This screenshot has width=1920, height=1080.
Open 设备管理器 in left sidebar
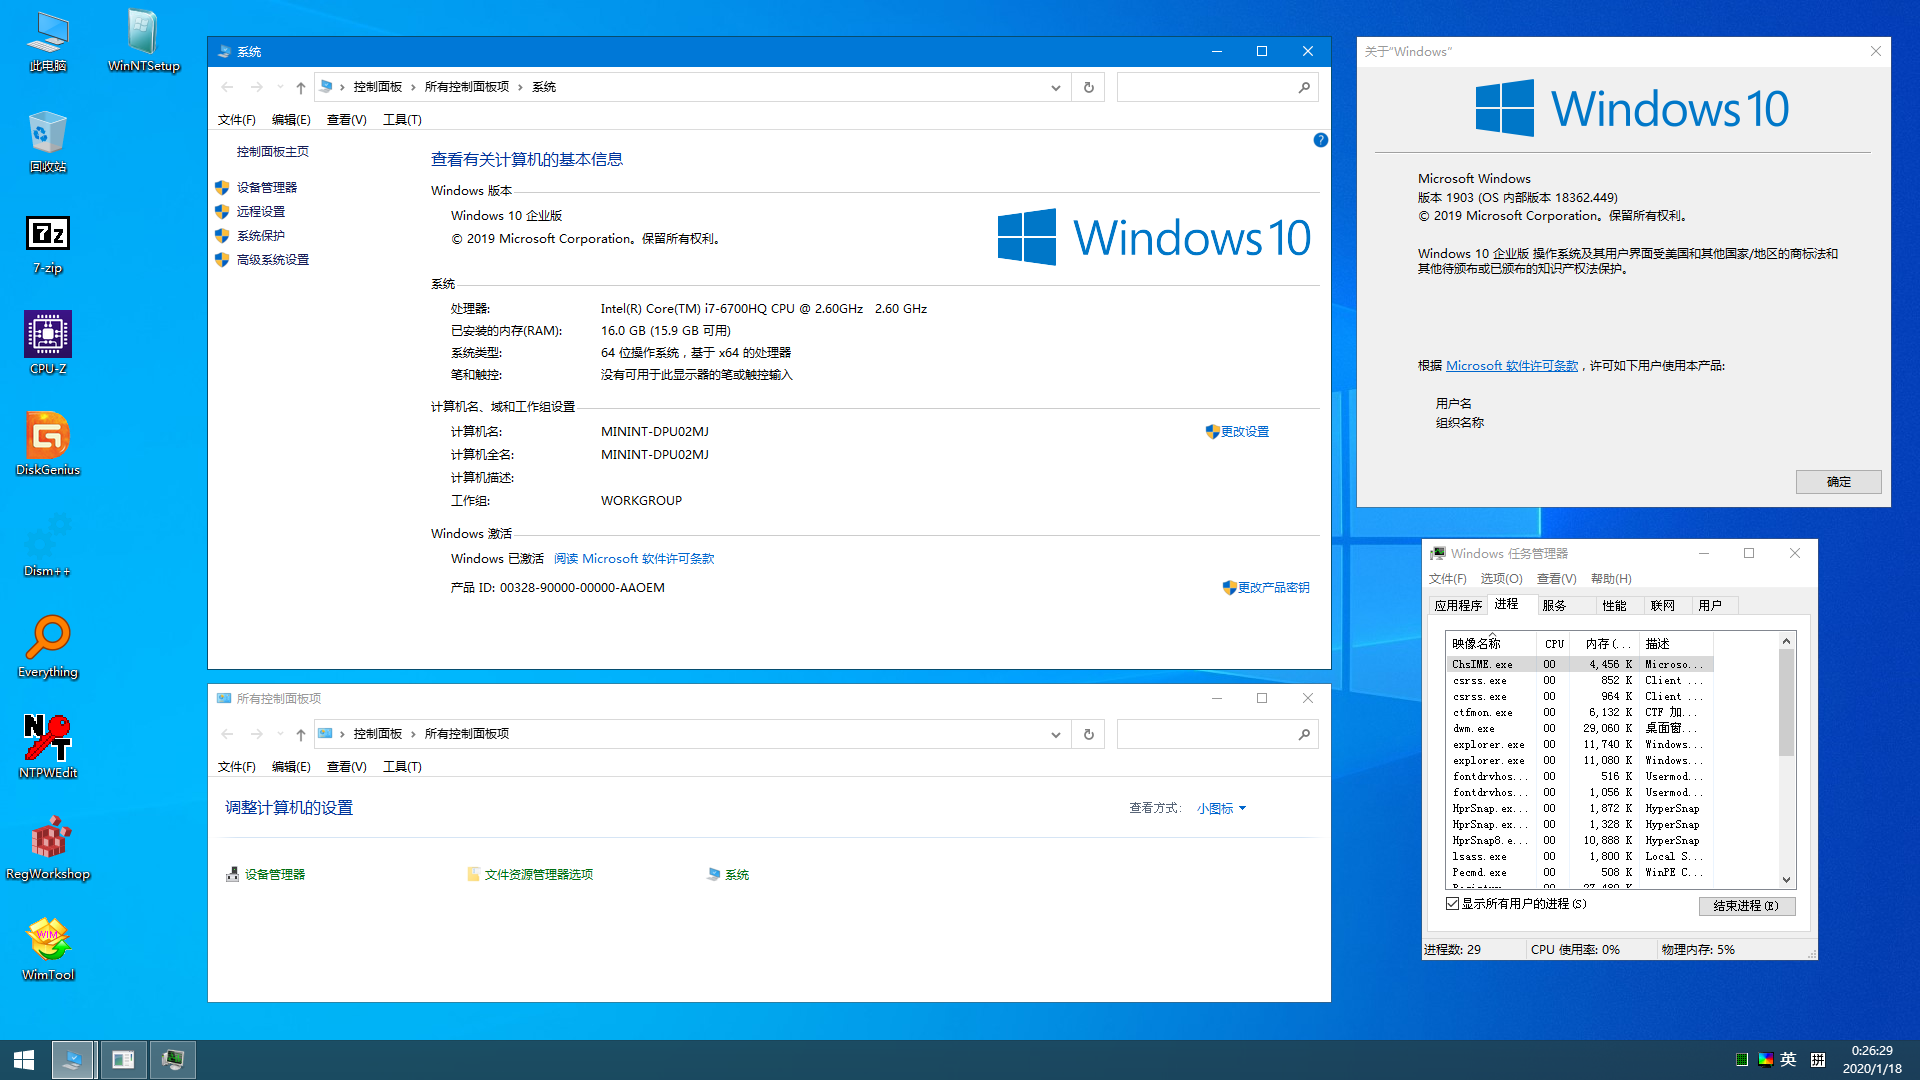pos(266,188)
